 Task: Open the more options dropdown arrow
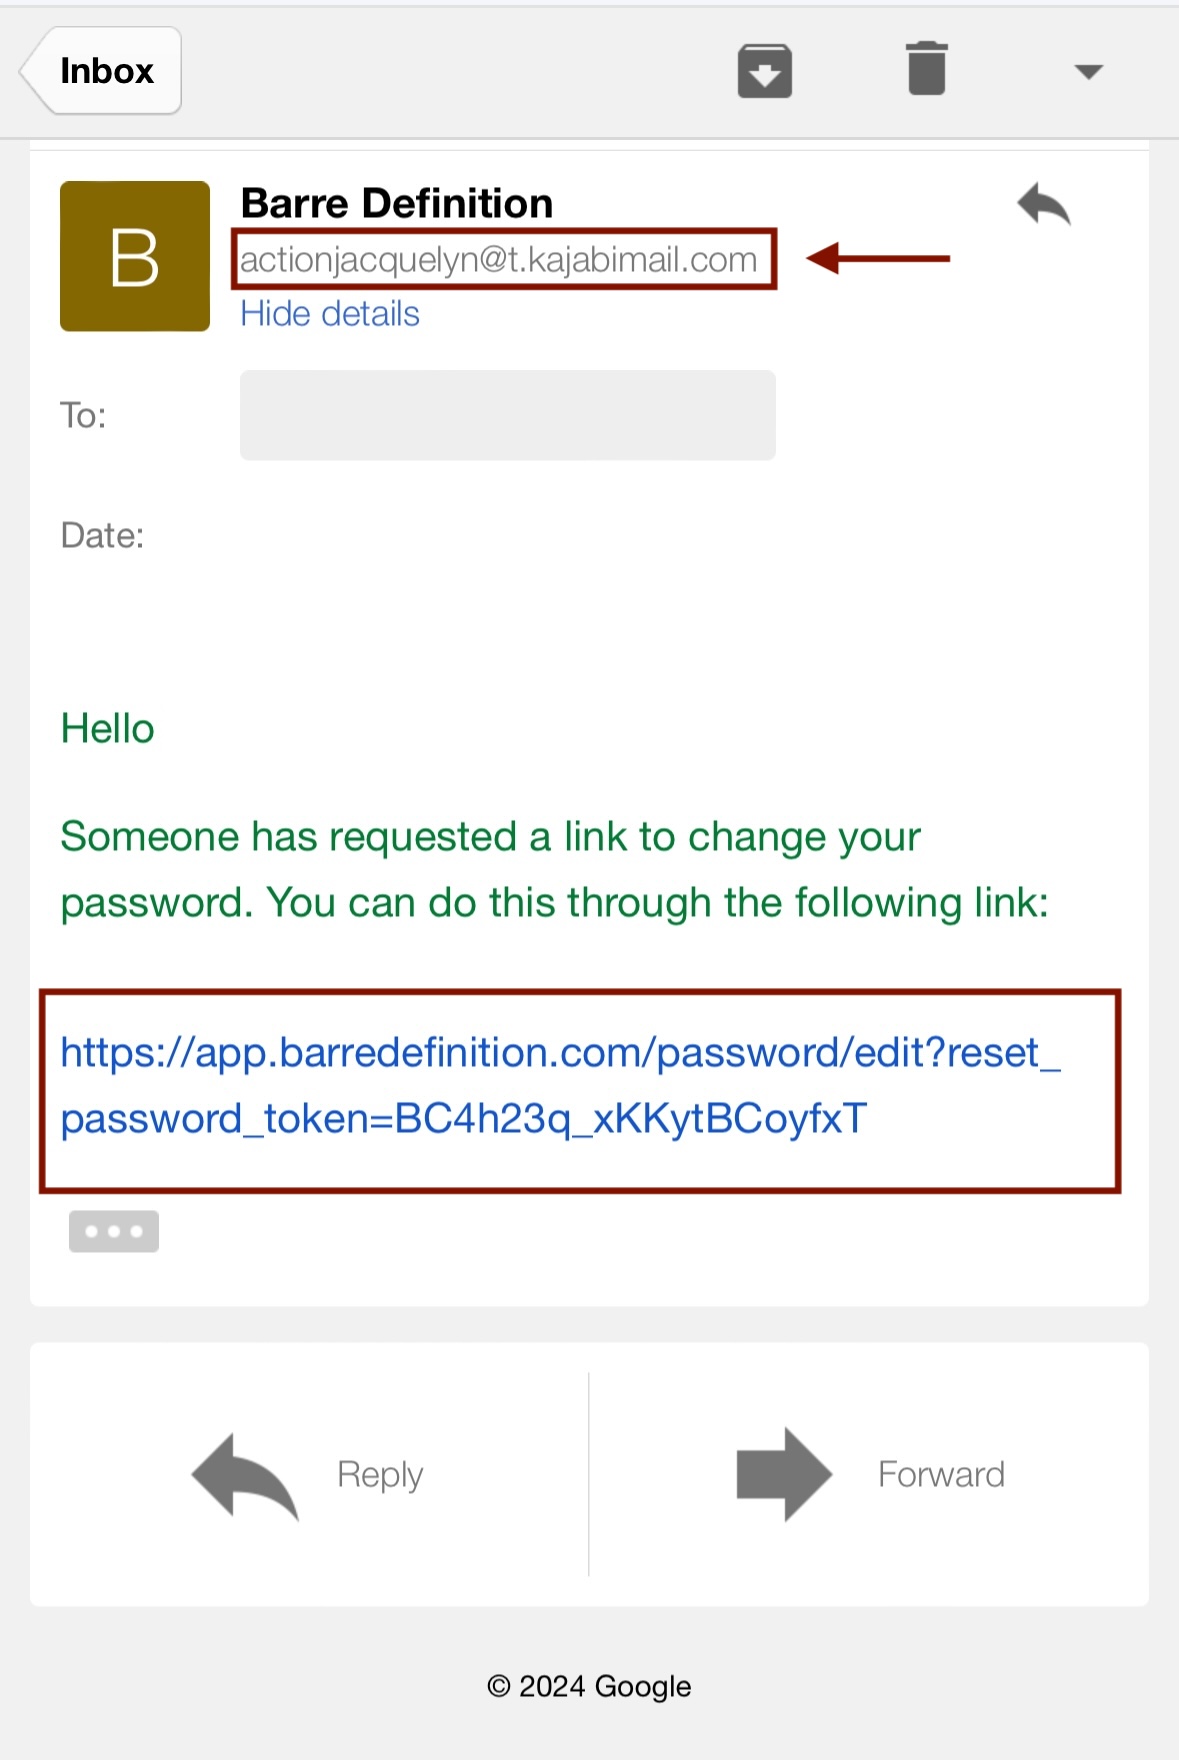(x=1088, y=71)
